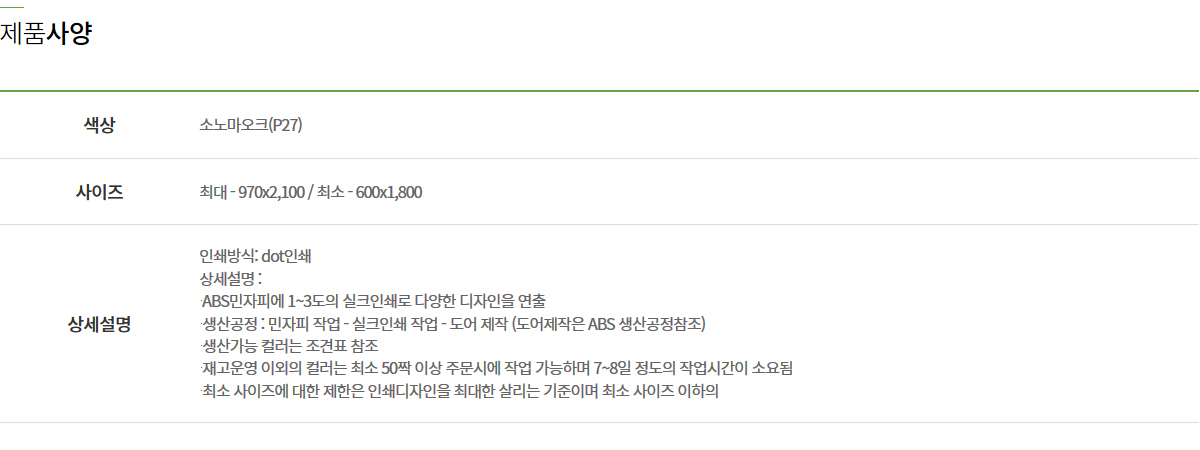Image resolution: width=1200 pixels, height=450 pixels.
Task: Click the "상세설명 :" line inside the description
Action: point(230,278)
